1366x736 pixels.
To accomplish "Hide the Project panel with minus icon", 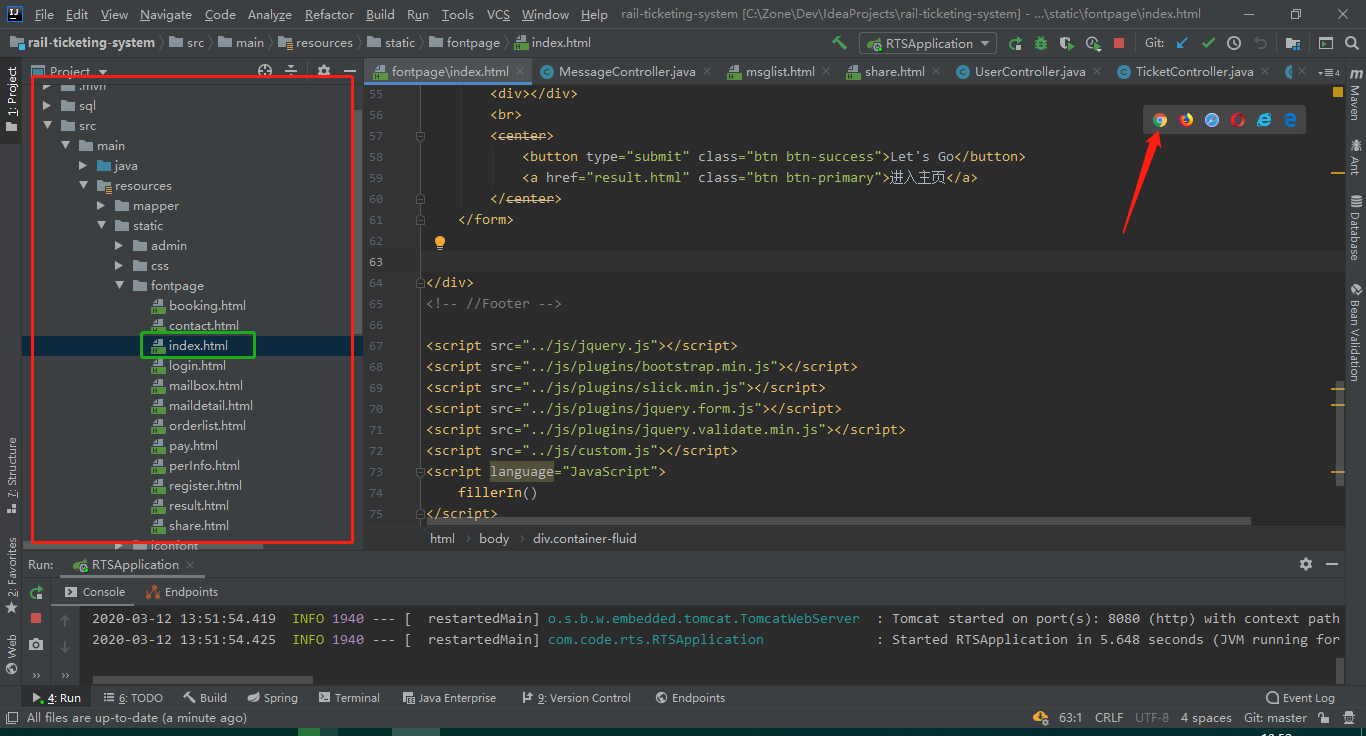I will coord(349,71).
